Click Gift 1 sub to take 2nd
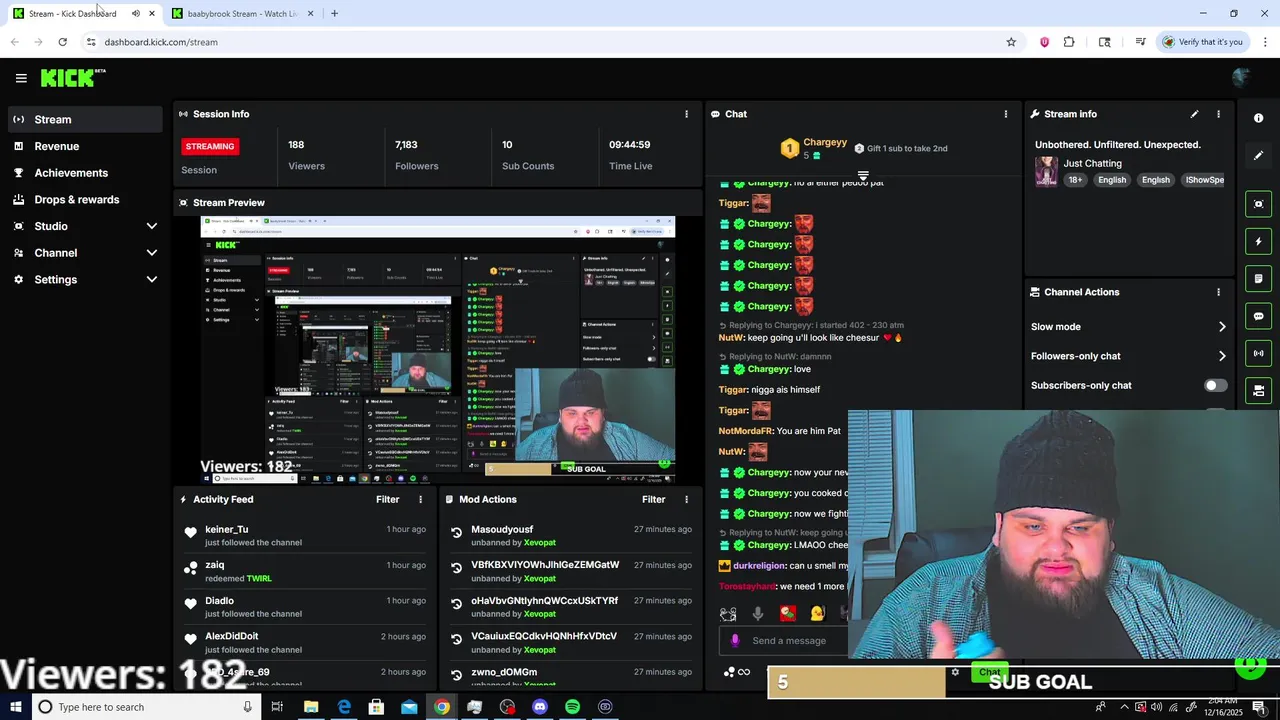Viewport: 1280px width, 720px height. point(901,148)
